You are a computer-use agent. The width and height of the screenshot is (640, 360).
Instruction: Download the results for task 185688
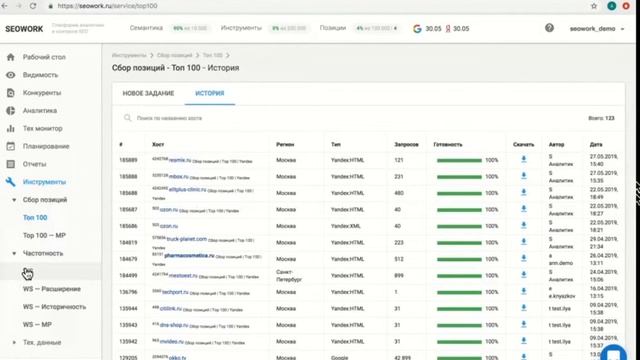pos(524,193)
